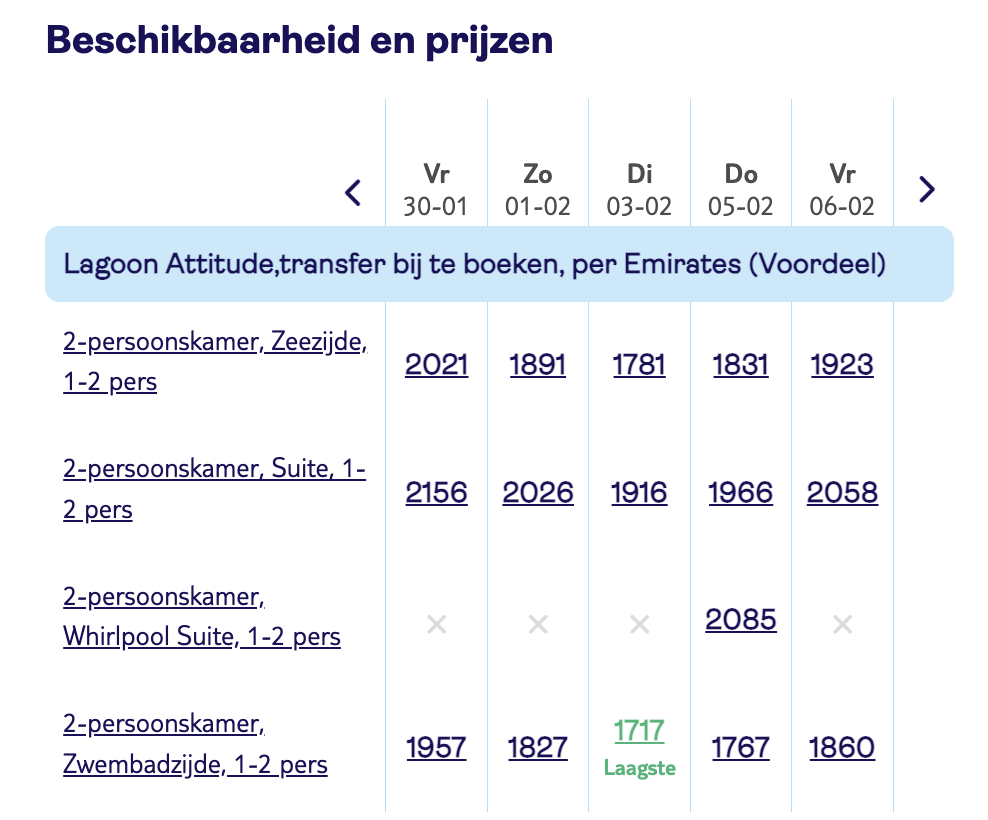Click unavailable X for Whirlpool Suite on 06-02
This screenshot has height=820, width=988.
point(842,625)
